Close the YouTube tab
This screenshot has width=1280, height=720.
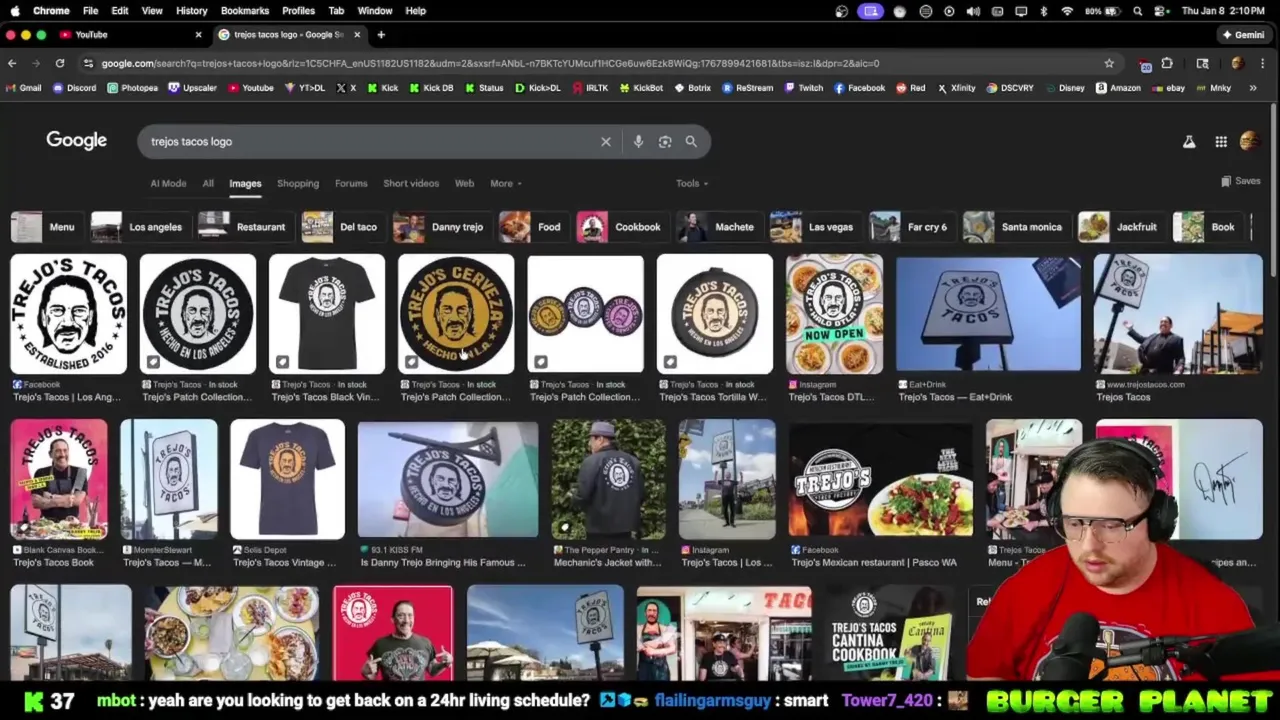198,35
